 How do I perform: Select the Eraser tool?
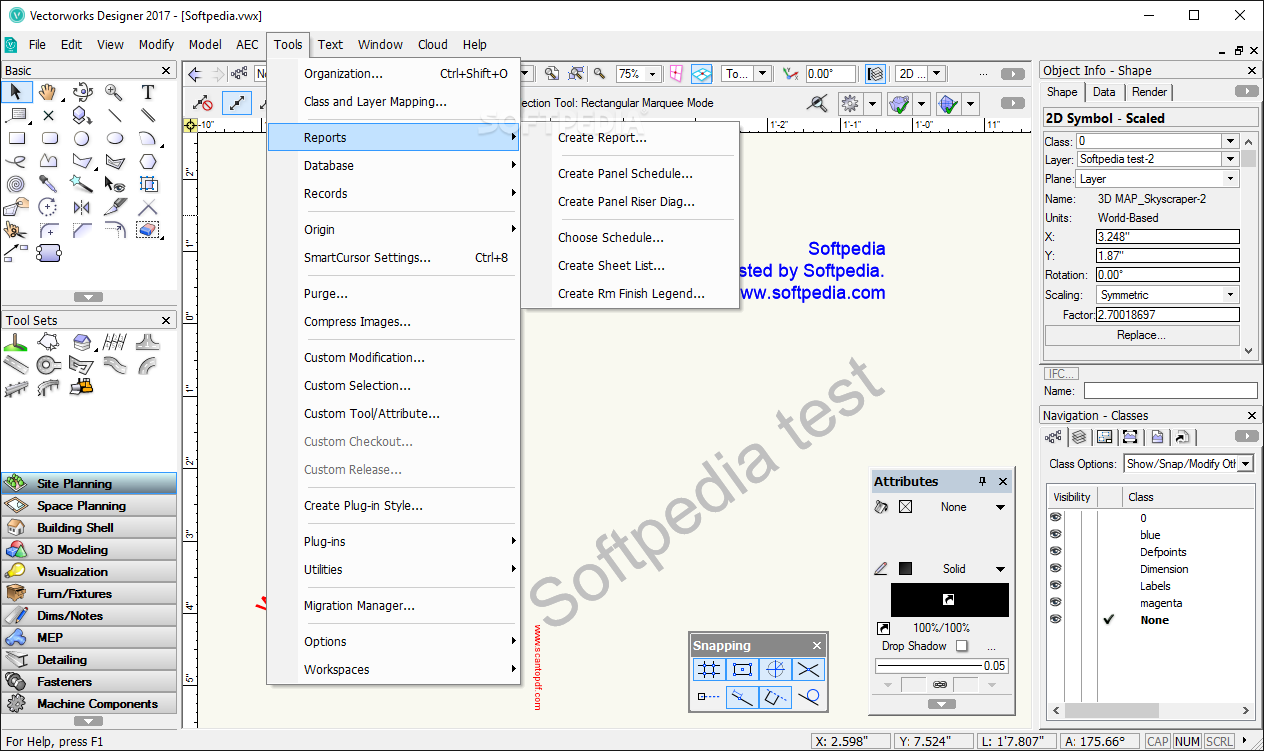click(x=148, y=230)
